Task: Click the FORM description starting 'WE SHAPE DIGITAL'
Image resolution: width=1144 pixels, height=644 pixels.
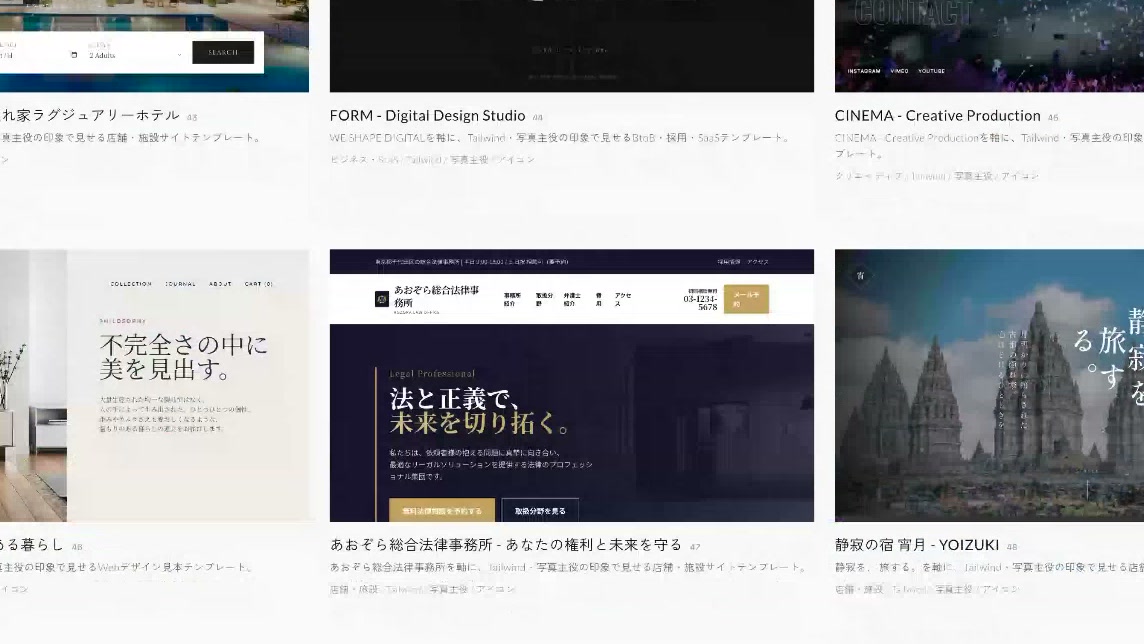Action: point(560,137)
